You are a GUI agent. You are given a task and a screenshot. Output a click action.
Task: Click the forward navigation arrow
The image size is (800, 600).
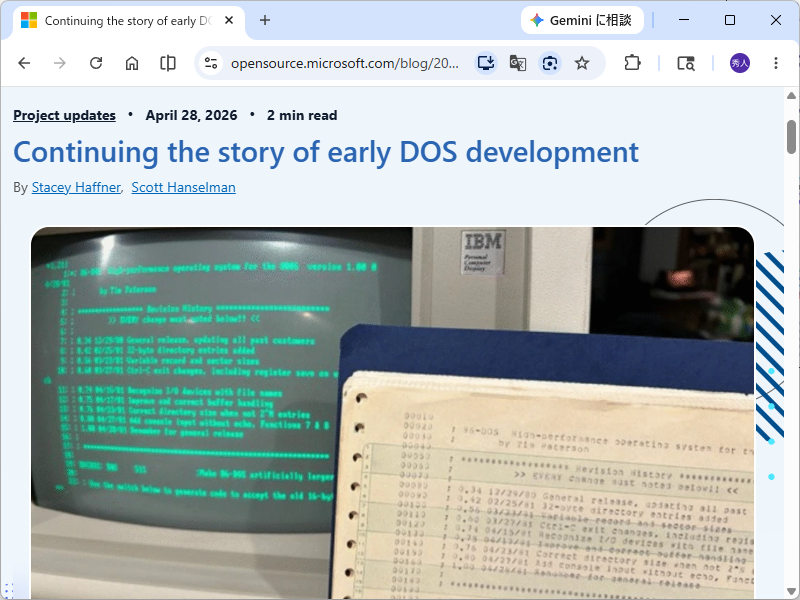click(x=60, y=63)
